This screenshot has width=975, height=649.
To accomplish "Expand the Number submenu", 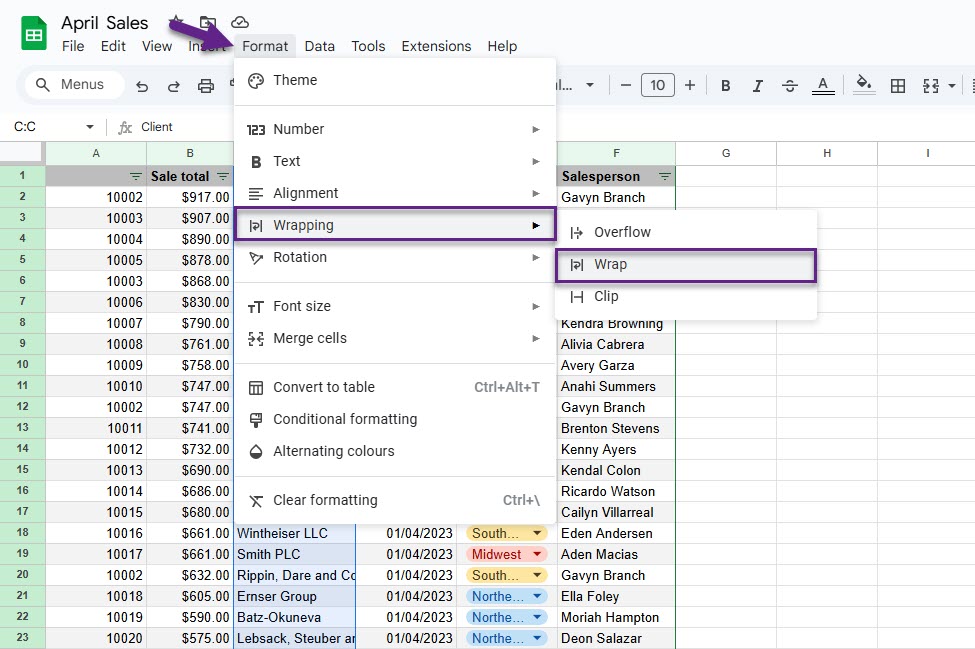I will (x=395, y=129).
